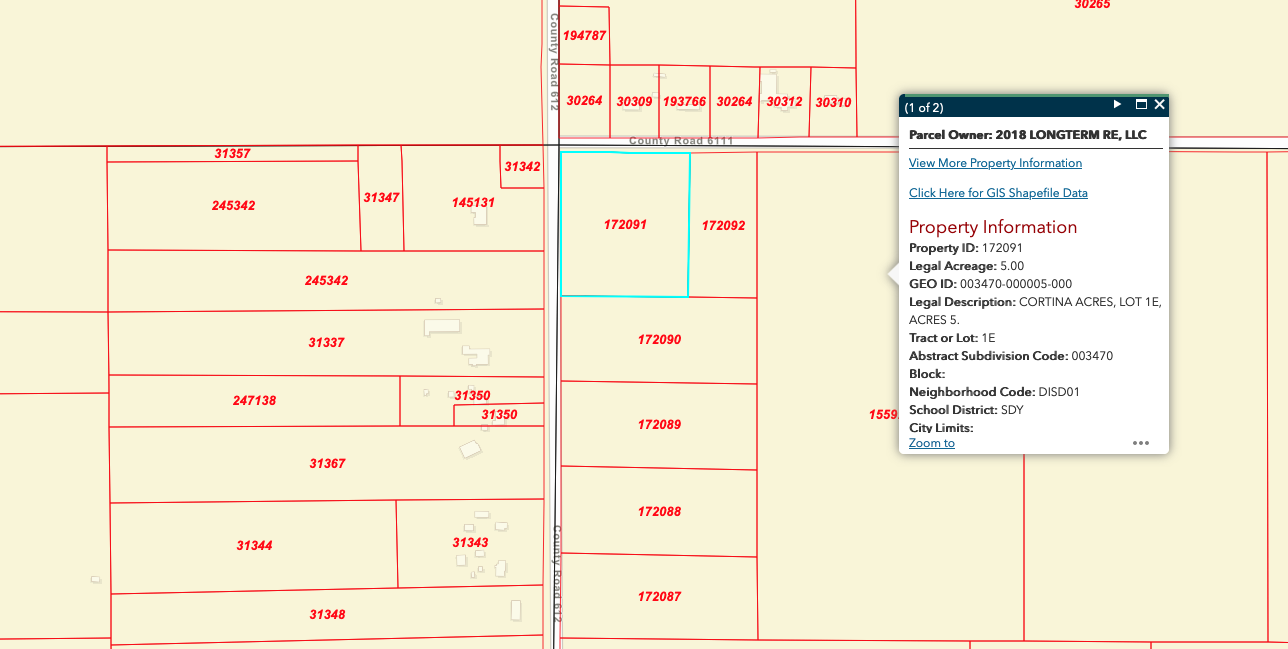Maximize the parcel info popup
Screen dimensions: 1288x649
tap(1140, 105)
